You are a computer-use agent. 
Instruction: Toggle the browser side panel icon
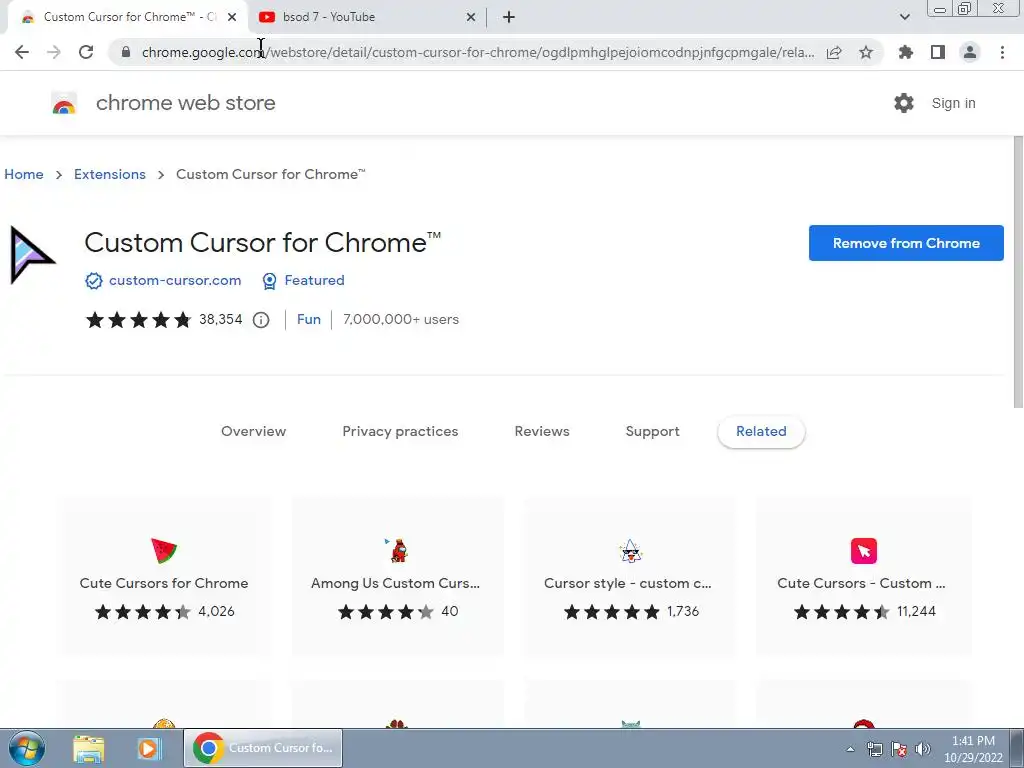(x=938, y=52)
